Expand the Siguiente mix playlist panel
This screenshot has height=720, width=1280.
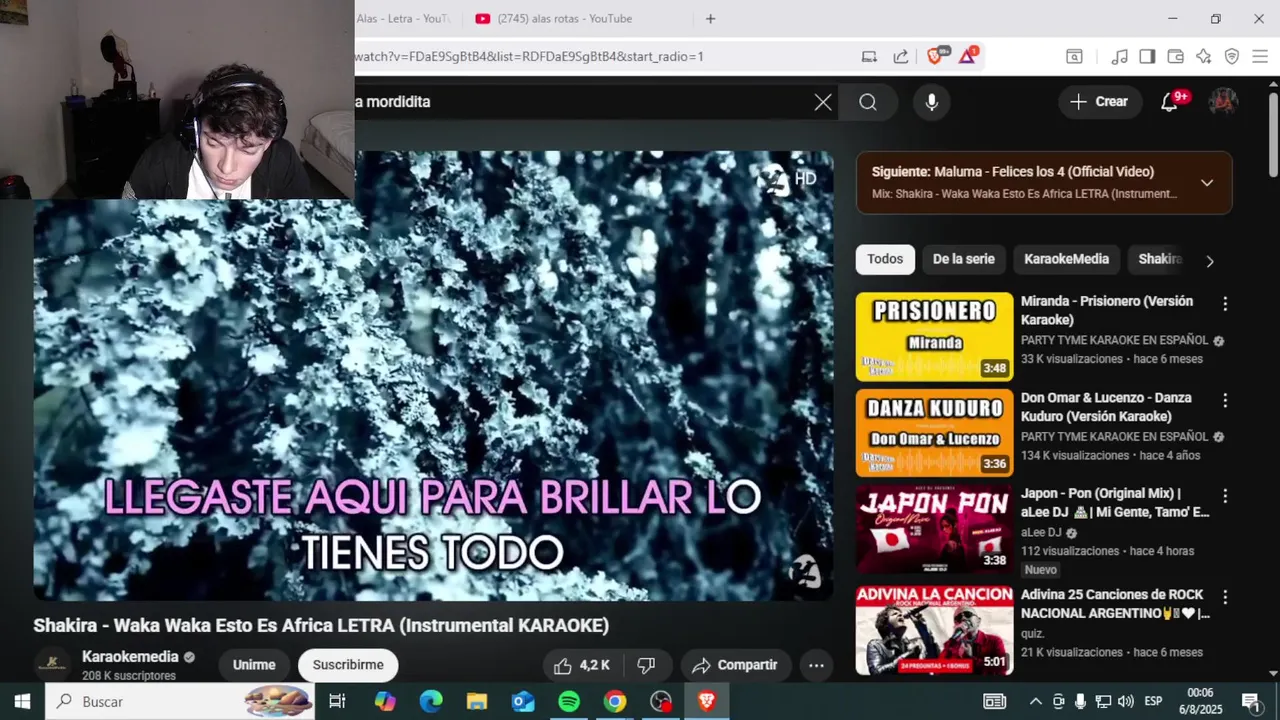pyautogui.click(x=1207, y=183)
